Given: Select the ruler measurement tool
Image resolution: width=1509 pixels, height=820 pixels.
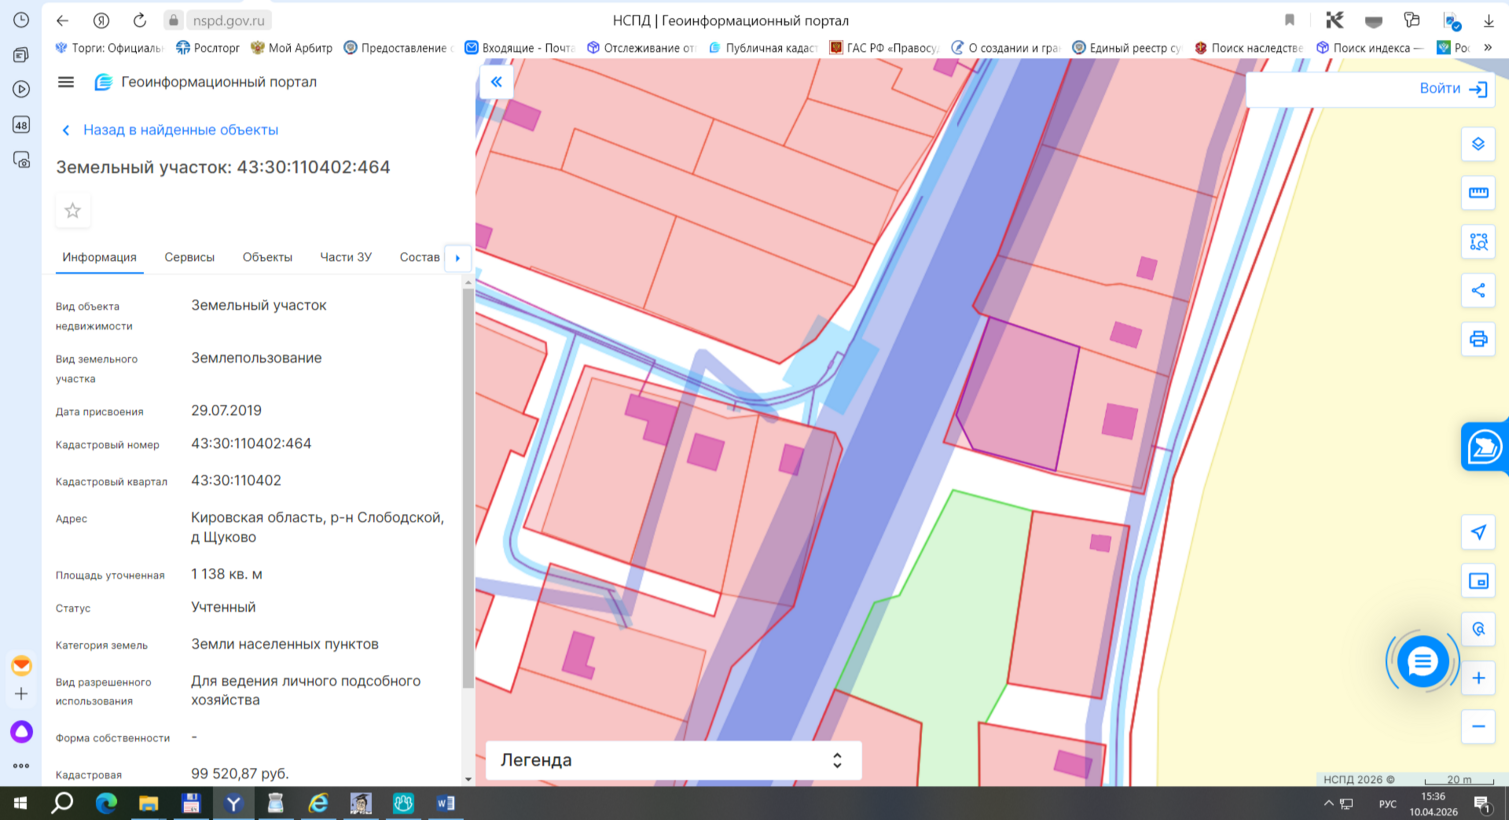Looking at the screenshot, I should coord(1478,193).
